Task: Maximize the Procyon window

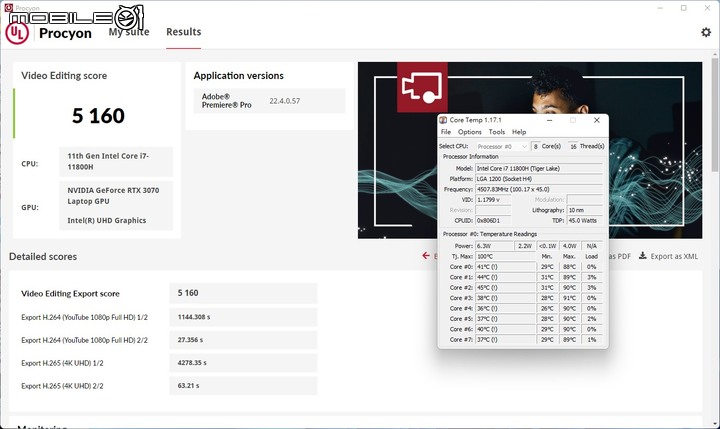Action: coord(684,8)
